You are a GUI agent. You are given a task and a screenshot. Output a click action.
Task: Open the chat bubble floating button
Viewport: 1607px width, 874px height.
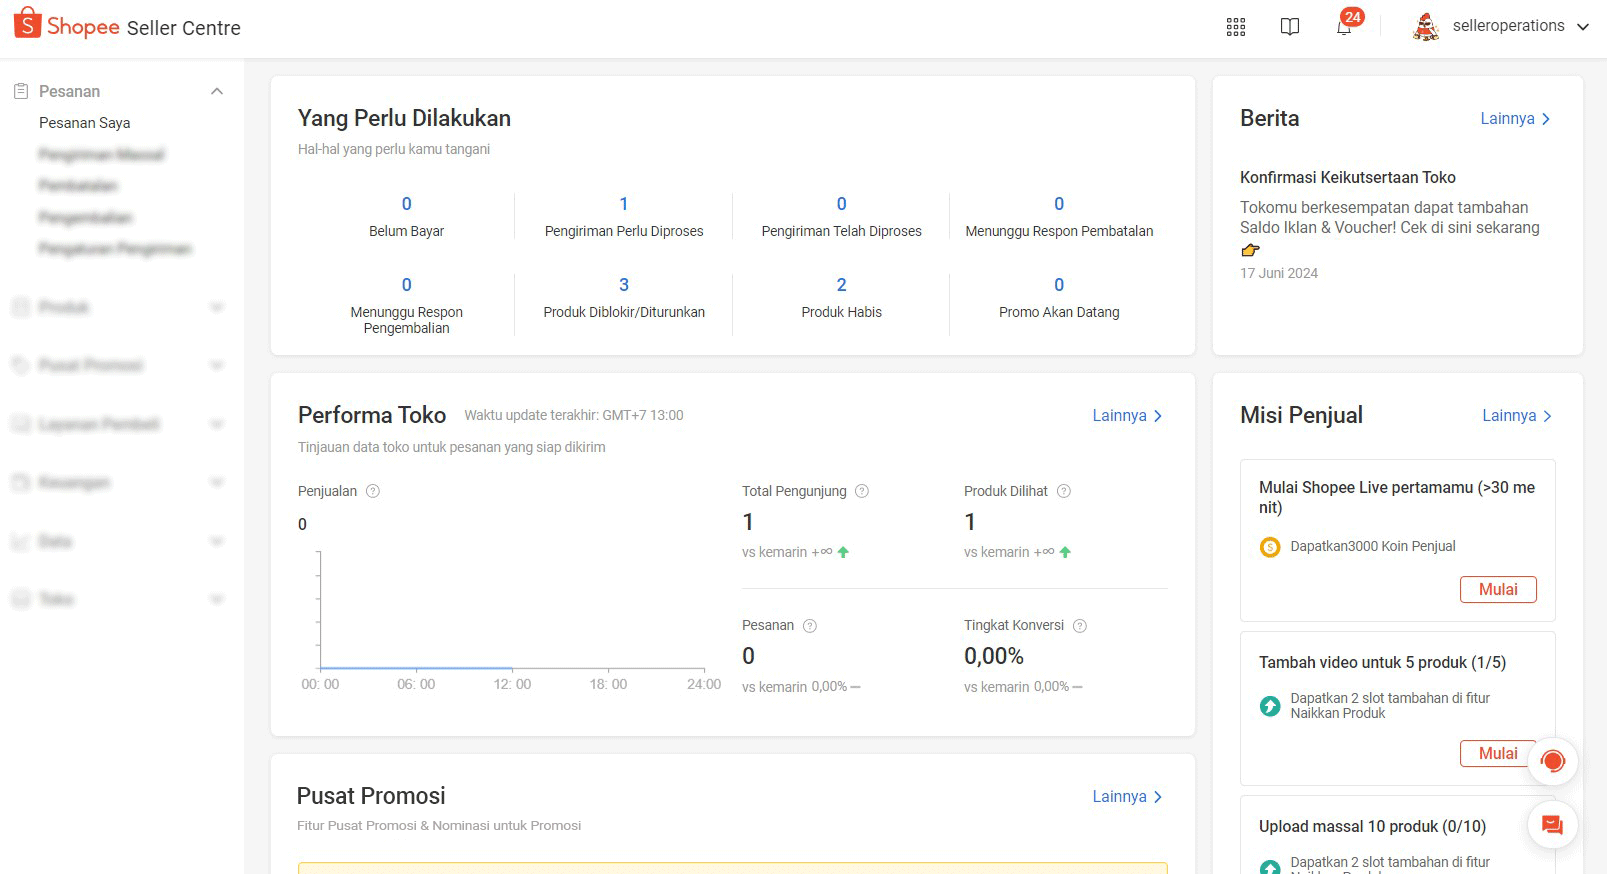[x=1552, y=825]
